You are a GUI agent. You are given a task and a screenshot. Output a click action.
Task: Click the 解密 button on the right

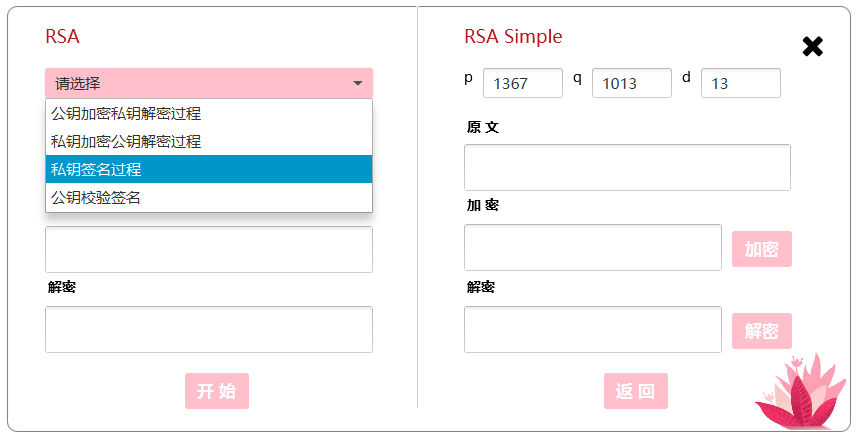[761, 331]
